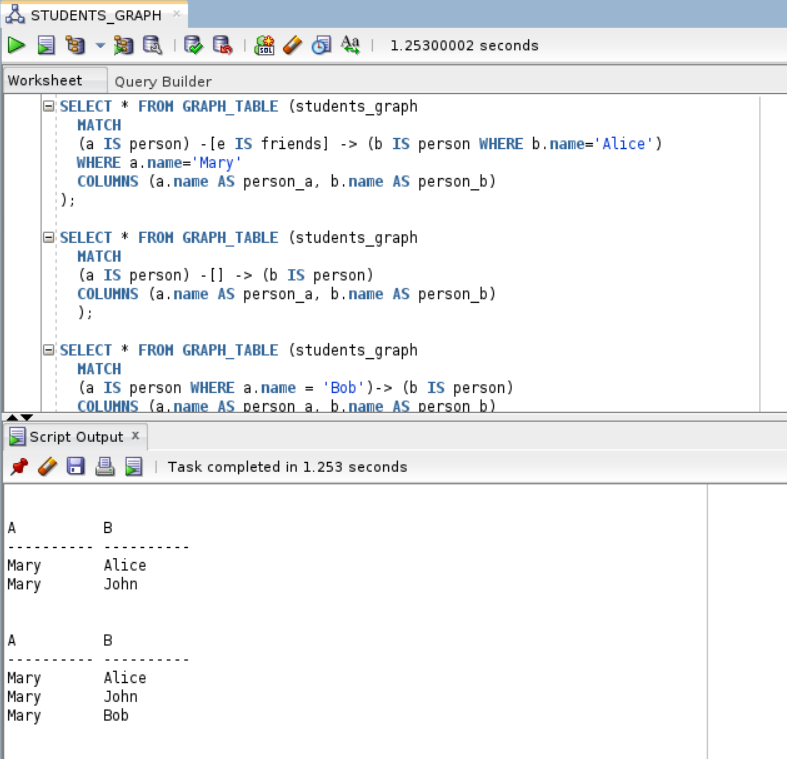
Task: Select the Worksheet tab
Action: tap(45, 80)
